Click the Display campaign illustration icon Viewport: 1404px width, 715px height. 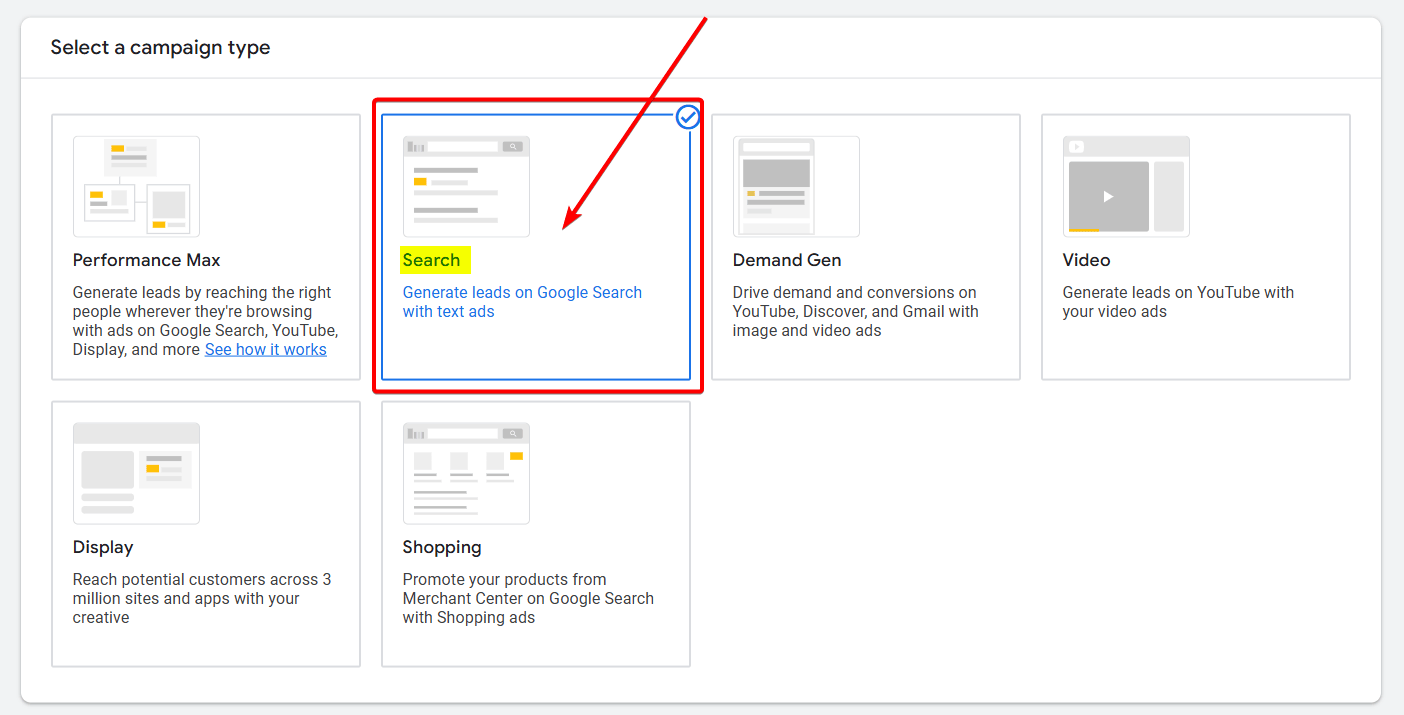136,473
